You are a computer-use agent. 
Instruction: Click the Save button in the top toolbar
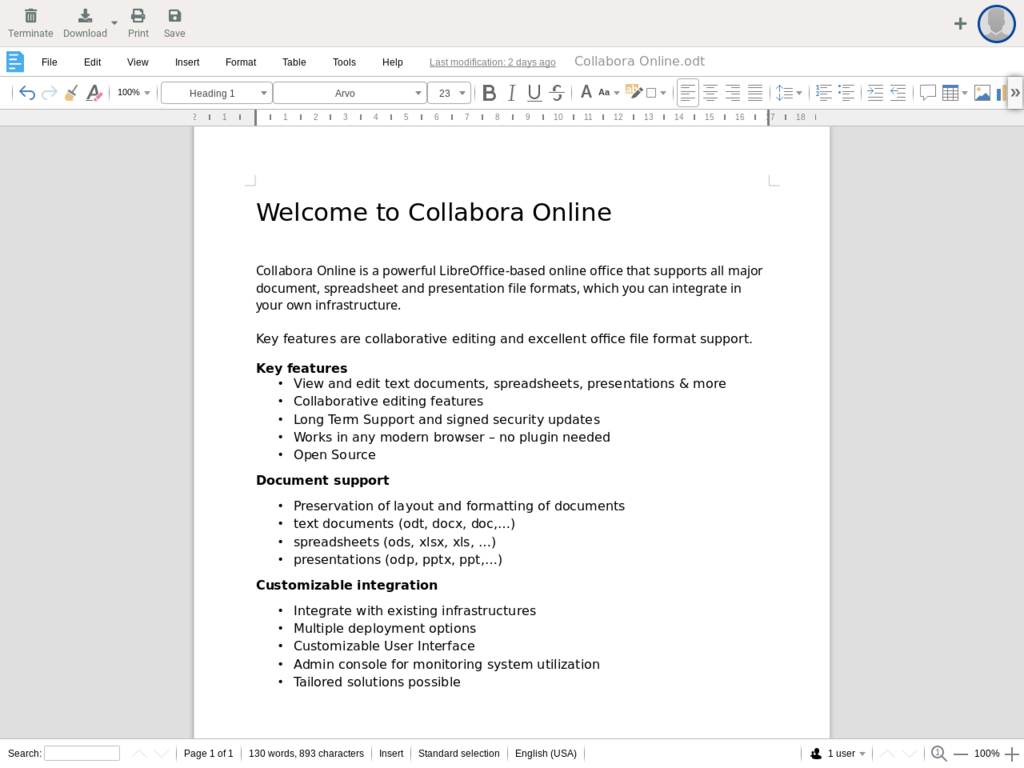pos(174,20)
